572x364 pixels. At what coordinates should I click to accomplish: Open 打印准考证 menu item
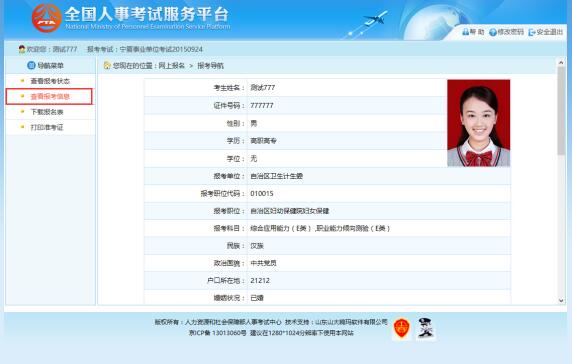coord(47,127)
